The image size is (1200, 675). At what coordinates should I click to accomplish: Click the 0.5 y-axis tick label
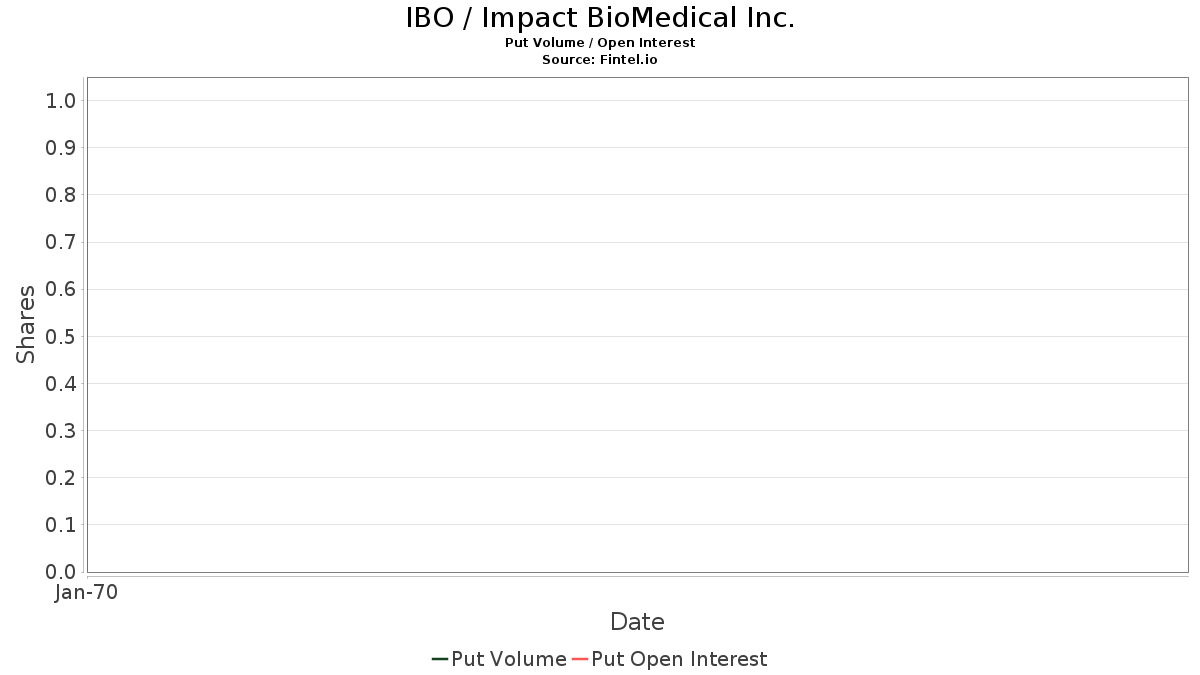point(61,336)
